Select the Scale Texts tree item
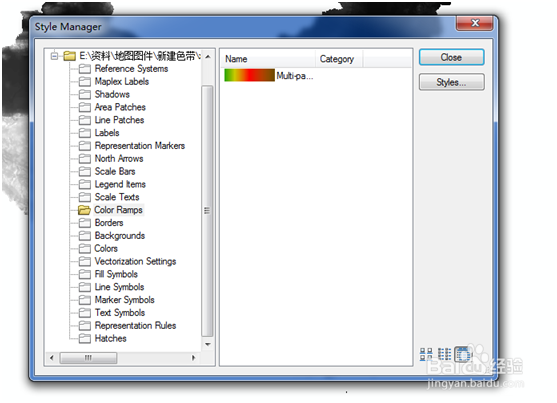 pos(117,197)
